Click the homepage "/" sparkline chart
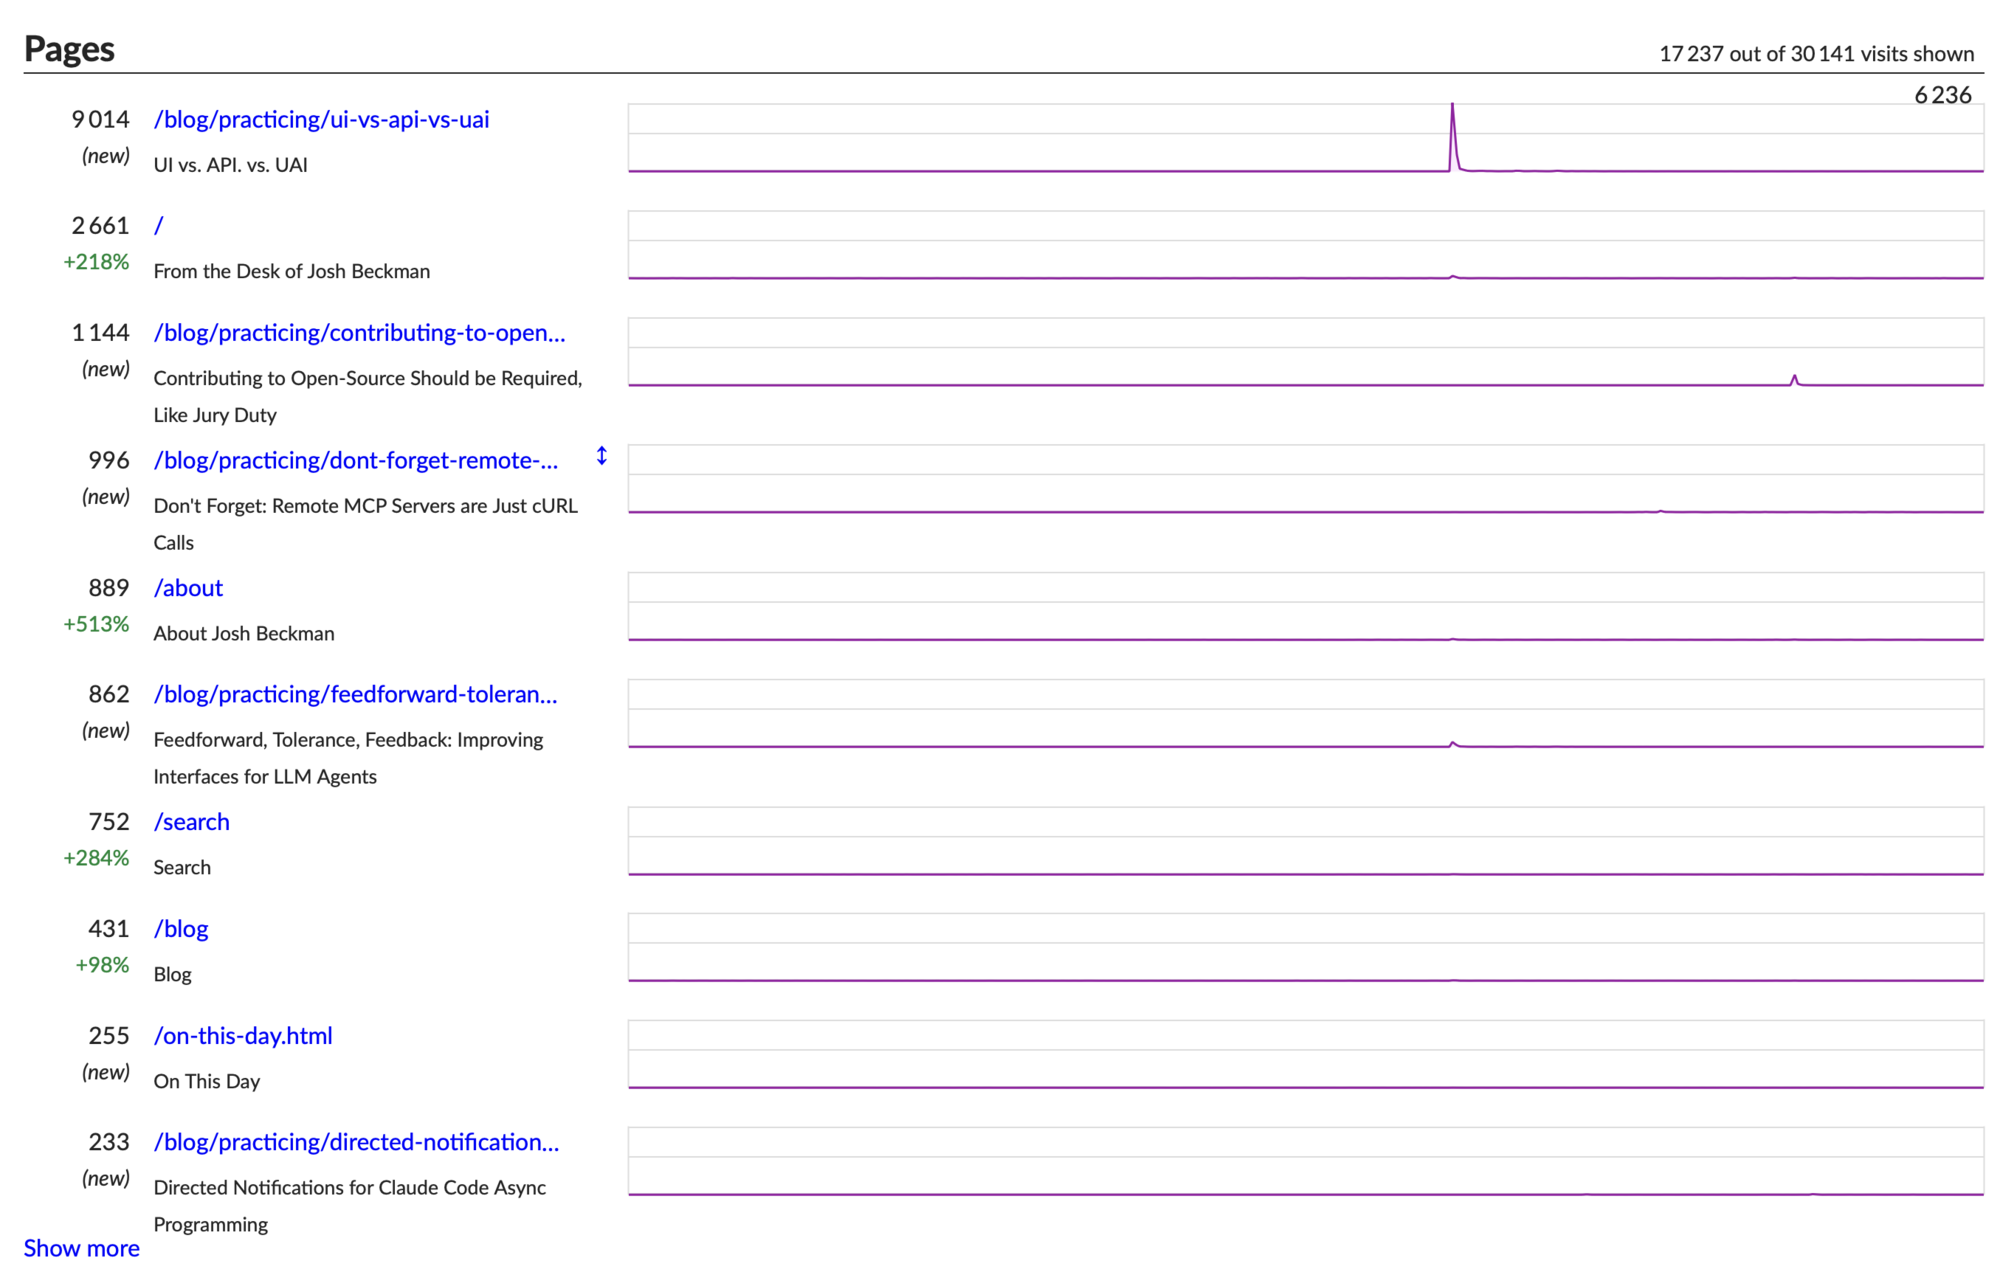This screenshot has height=1272, width=2000. 1305,245
